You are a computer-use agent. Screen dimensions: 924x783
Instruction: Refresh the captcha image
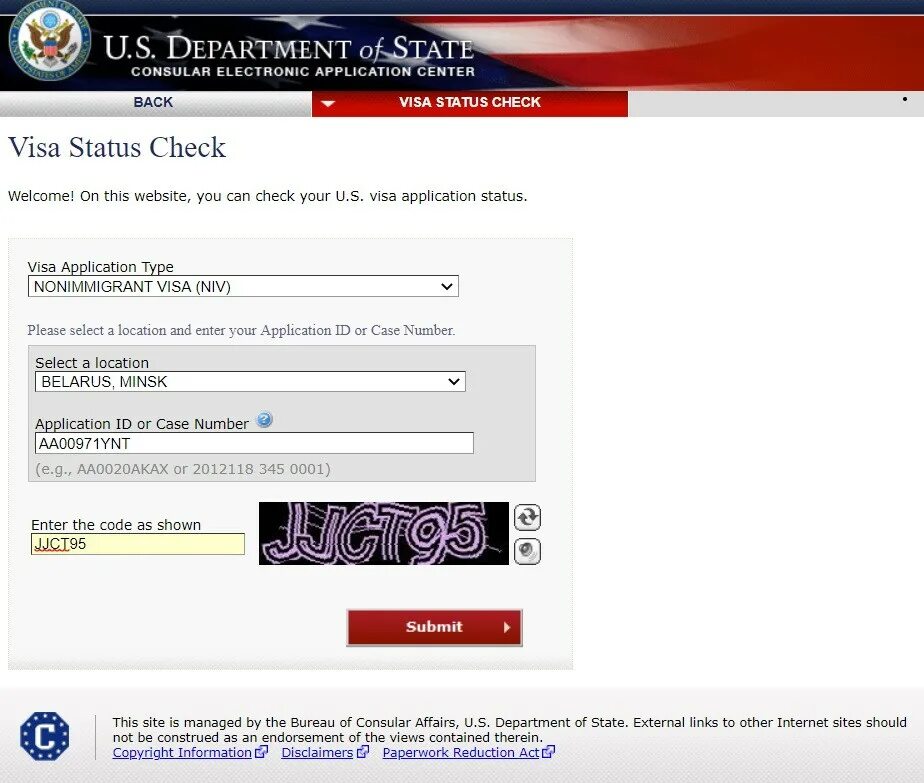pos(527,517)
